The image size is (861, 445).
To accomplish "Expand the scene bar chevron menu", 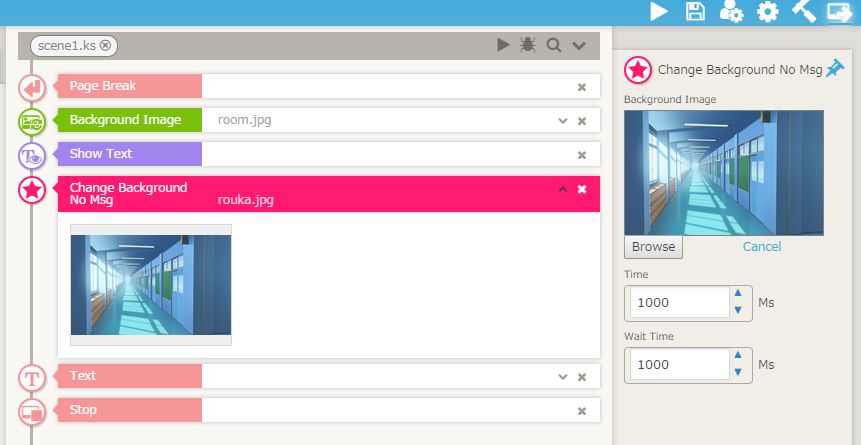I will coord(579,46).
